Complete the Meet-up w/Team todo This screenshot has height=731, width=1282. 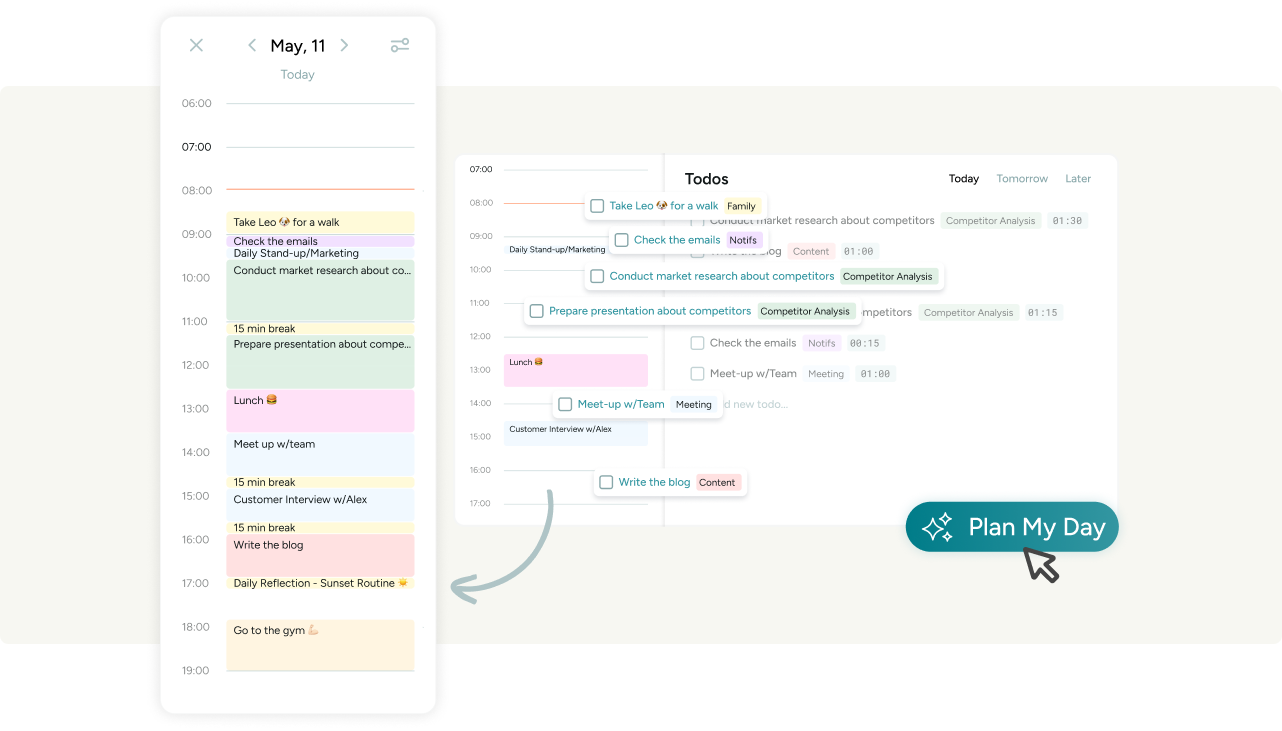(x=565, y=404)
